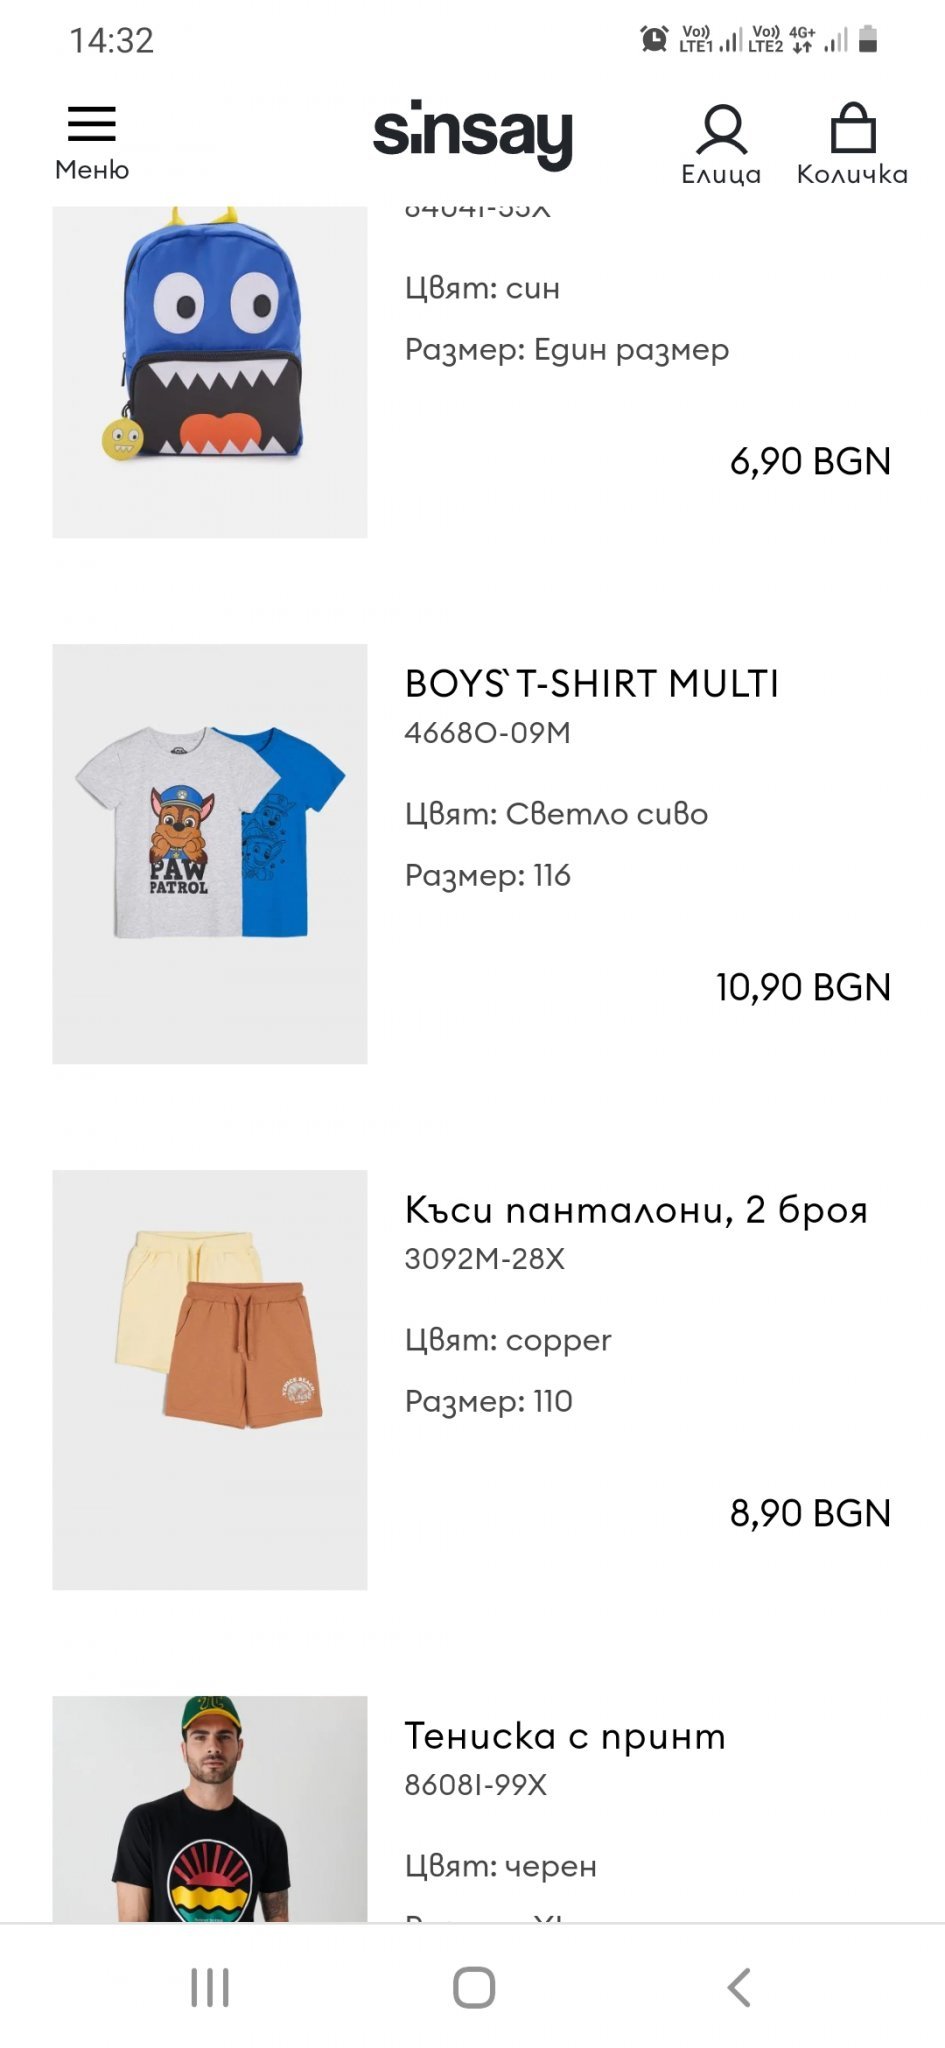Open the BOYS` T-SHIRT MULTI title

[x=591, y=684]
